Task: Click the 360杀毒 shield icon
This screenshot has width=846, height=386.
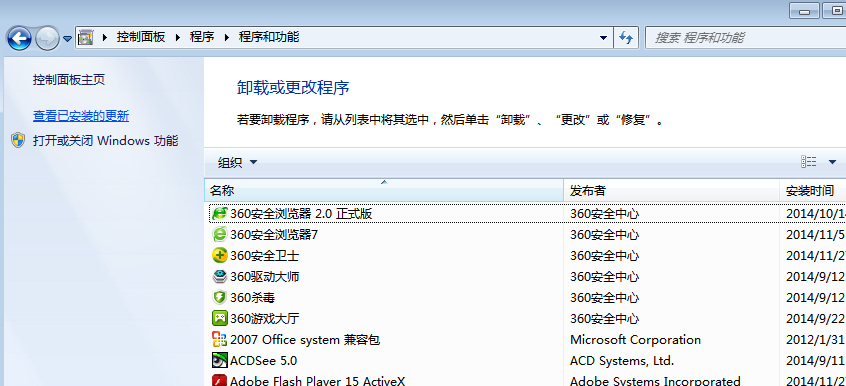Action: pos(220,297)
